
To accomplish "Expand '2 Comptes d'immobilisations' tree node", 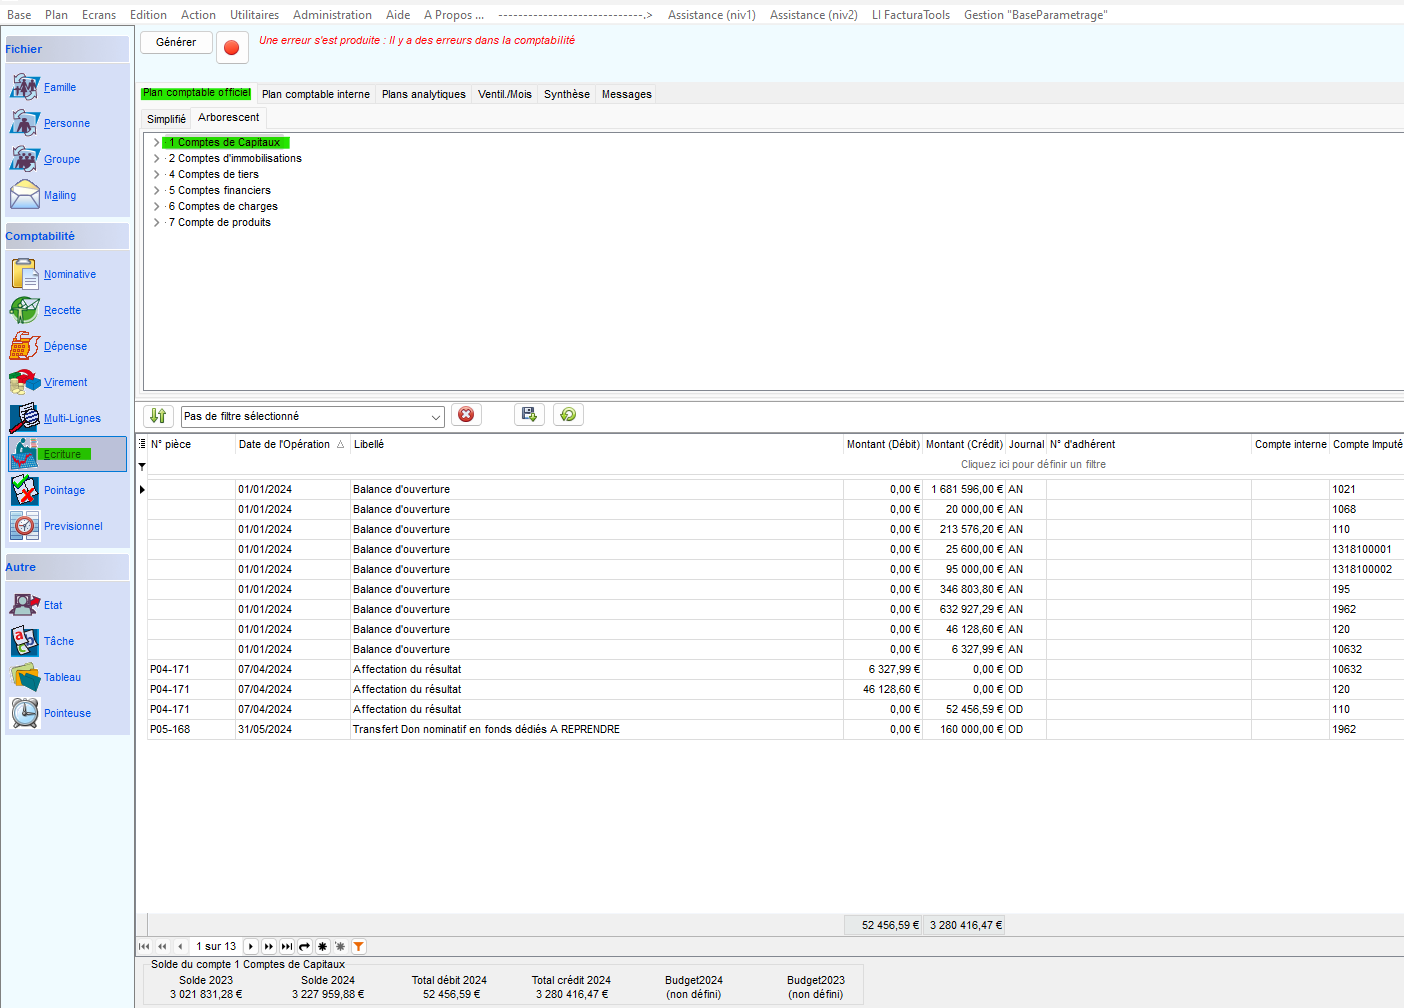I will (x=157, y=158).
